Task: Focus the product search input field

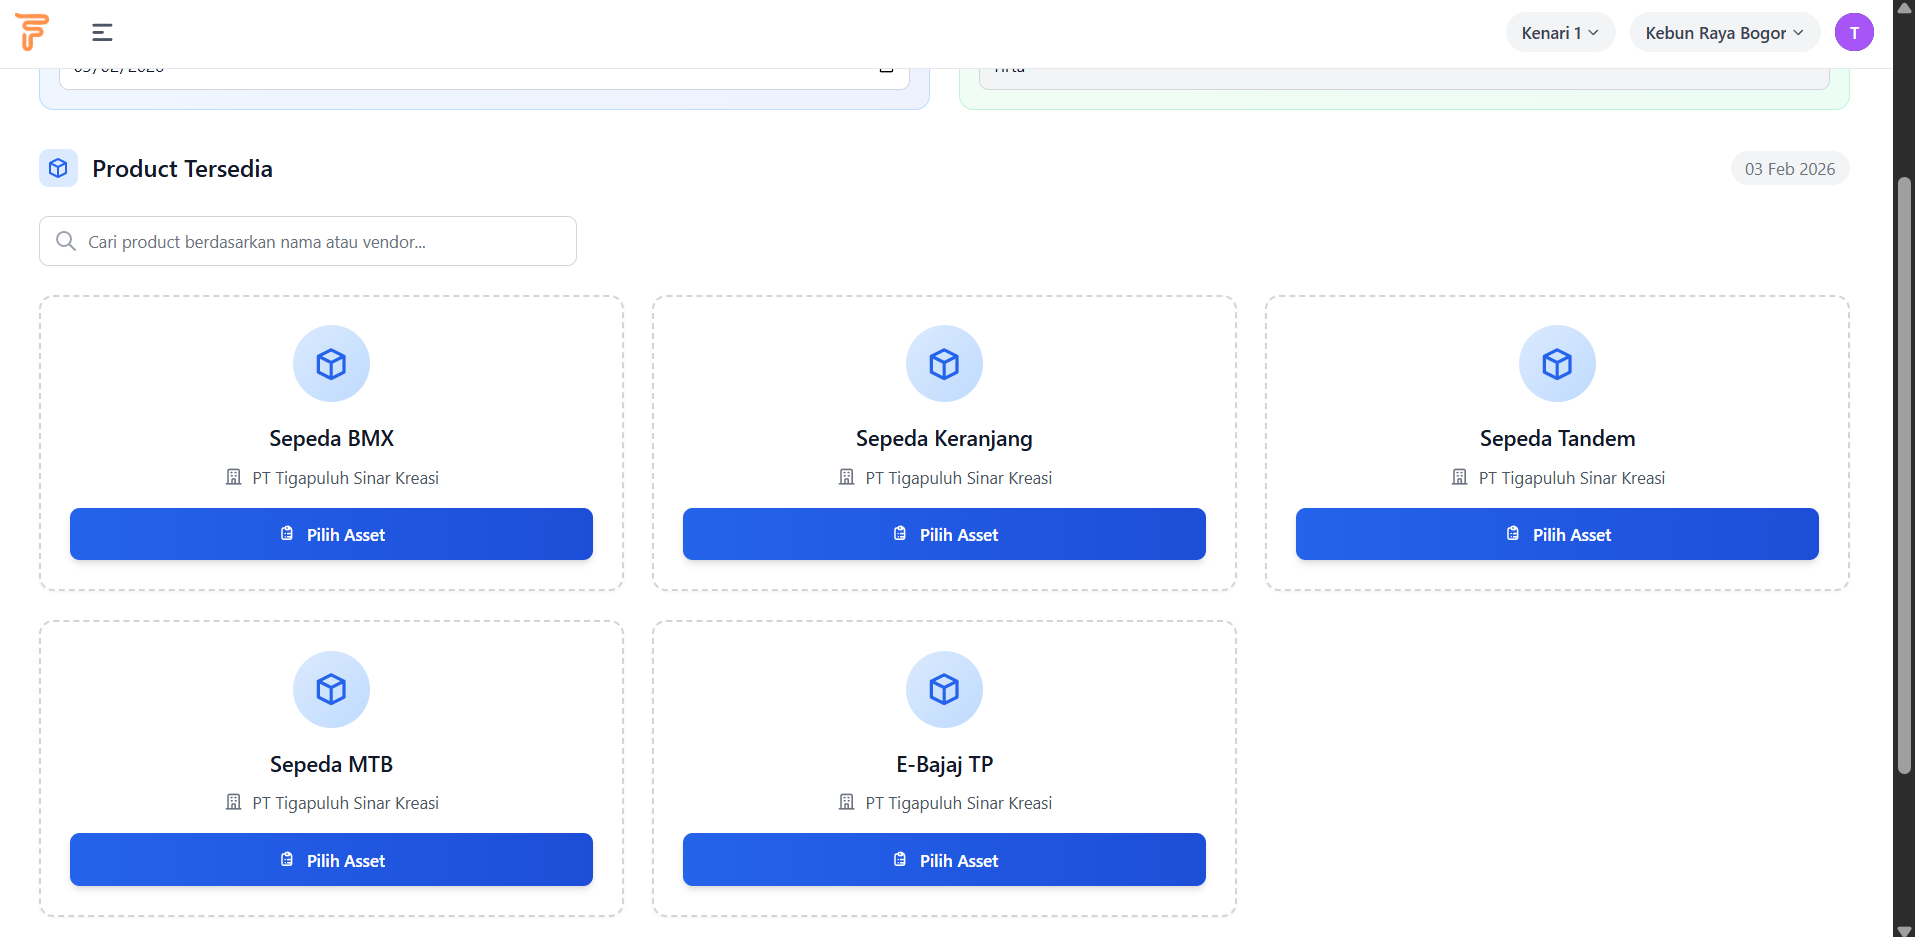Action: point(320,242)
